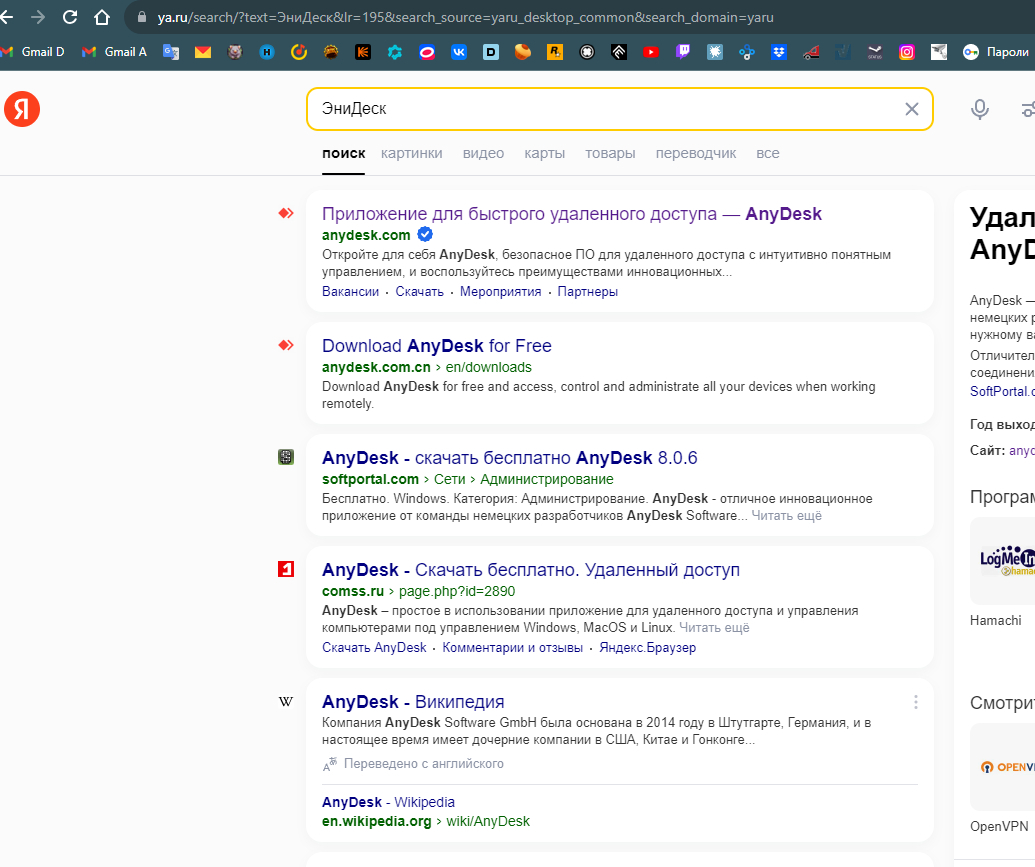Open the 'Комментарии и отзывы' sitelink

513,647
